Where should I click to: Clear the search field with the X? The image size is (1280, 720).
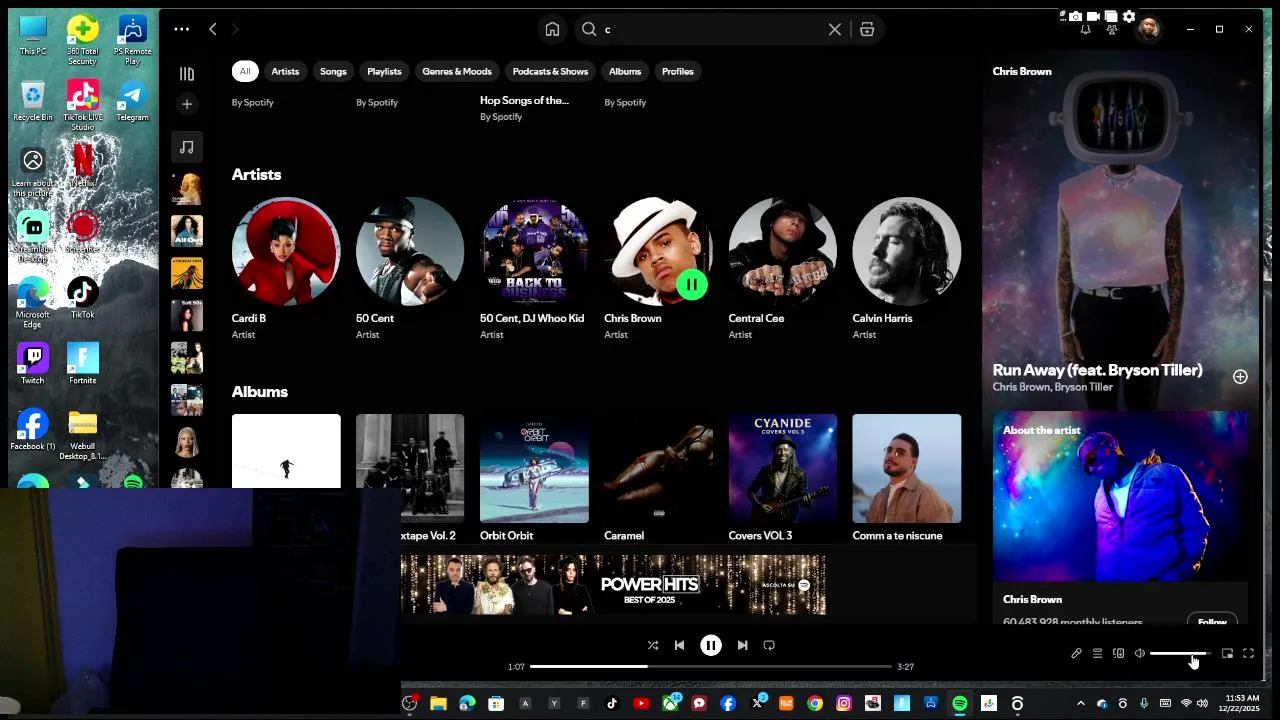[x=835, y=29]
